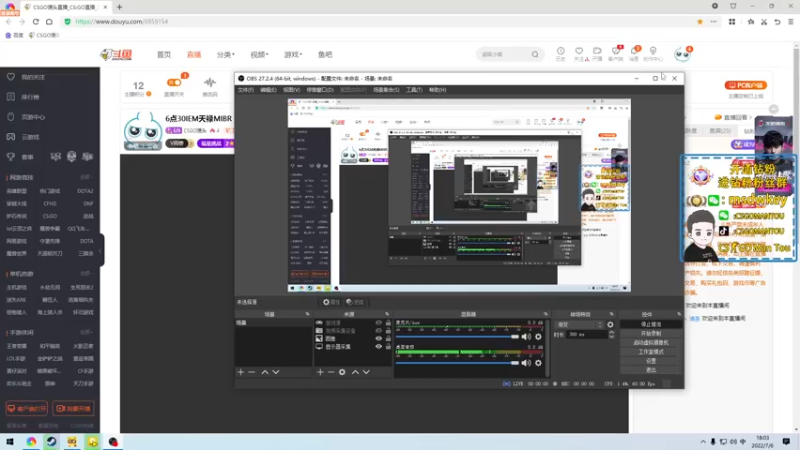Expand Games dropdown in Douyu nav
The width and height of the screenshot is (800, 450).
coord(293,55)
